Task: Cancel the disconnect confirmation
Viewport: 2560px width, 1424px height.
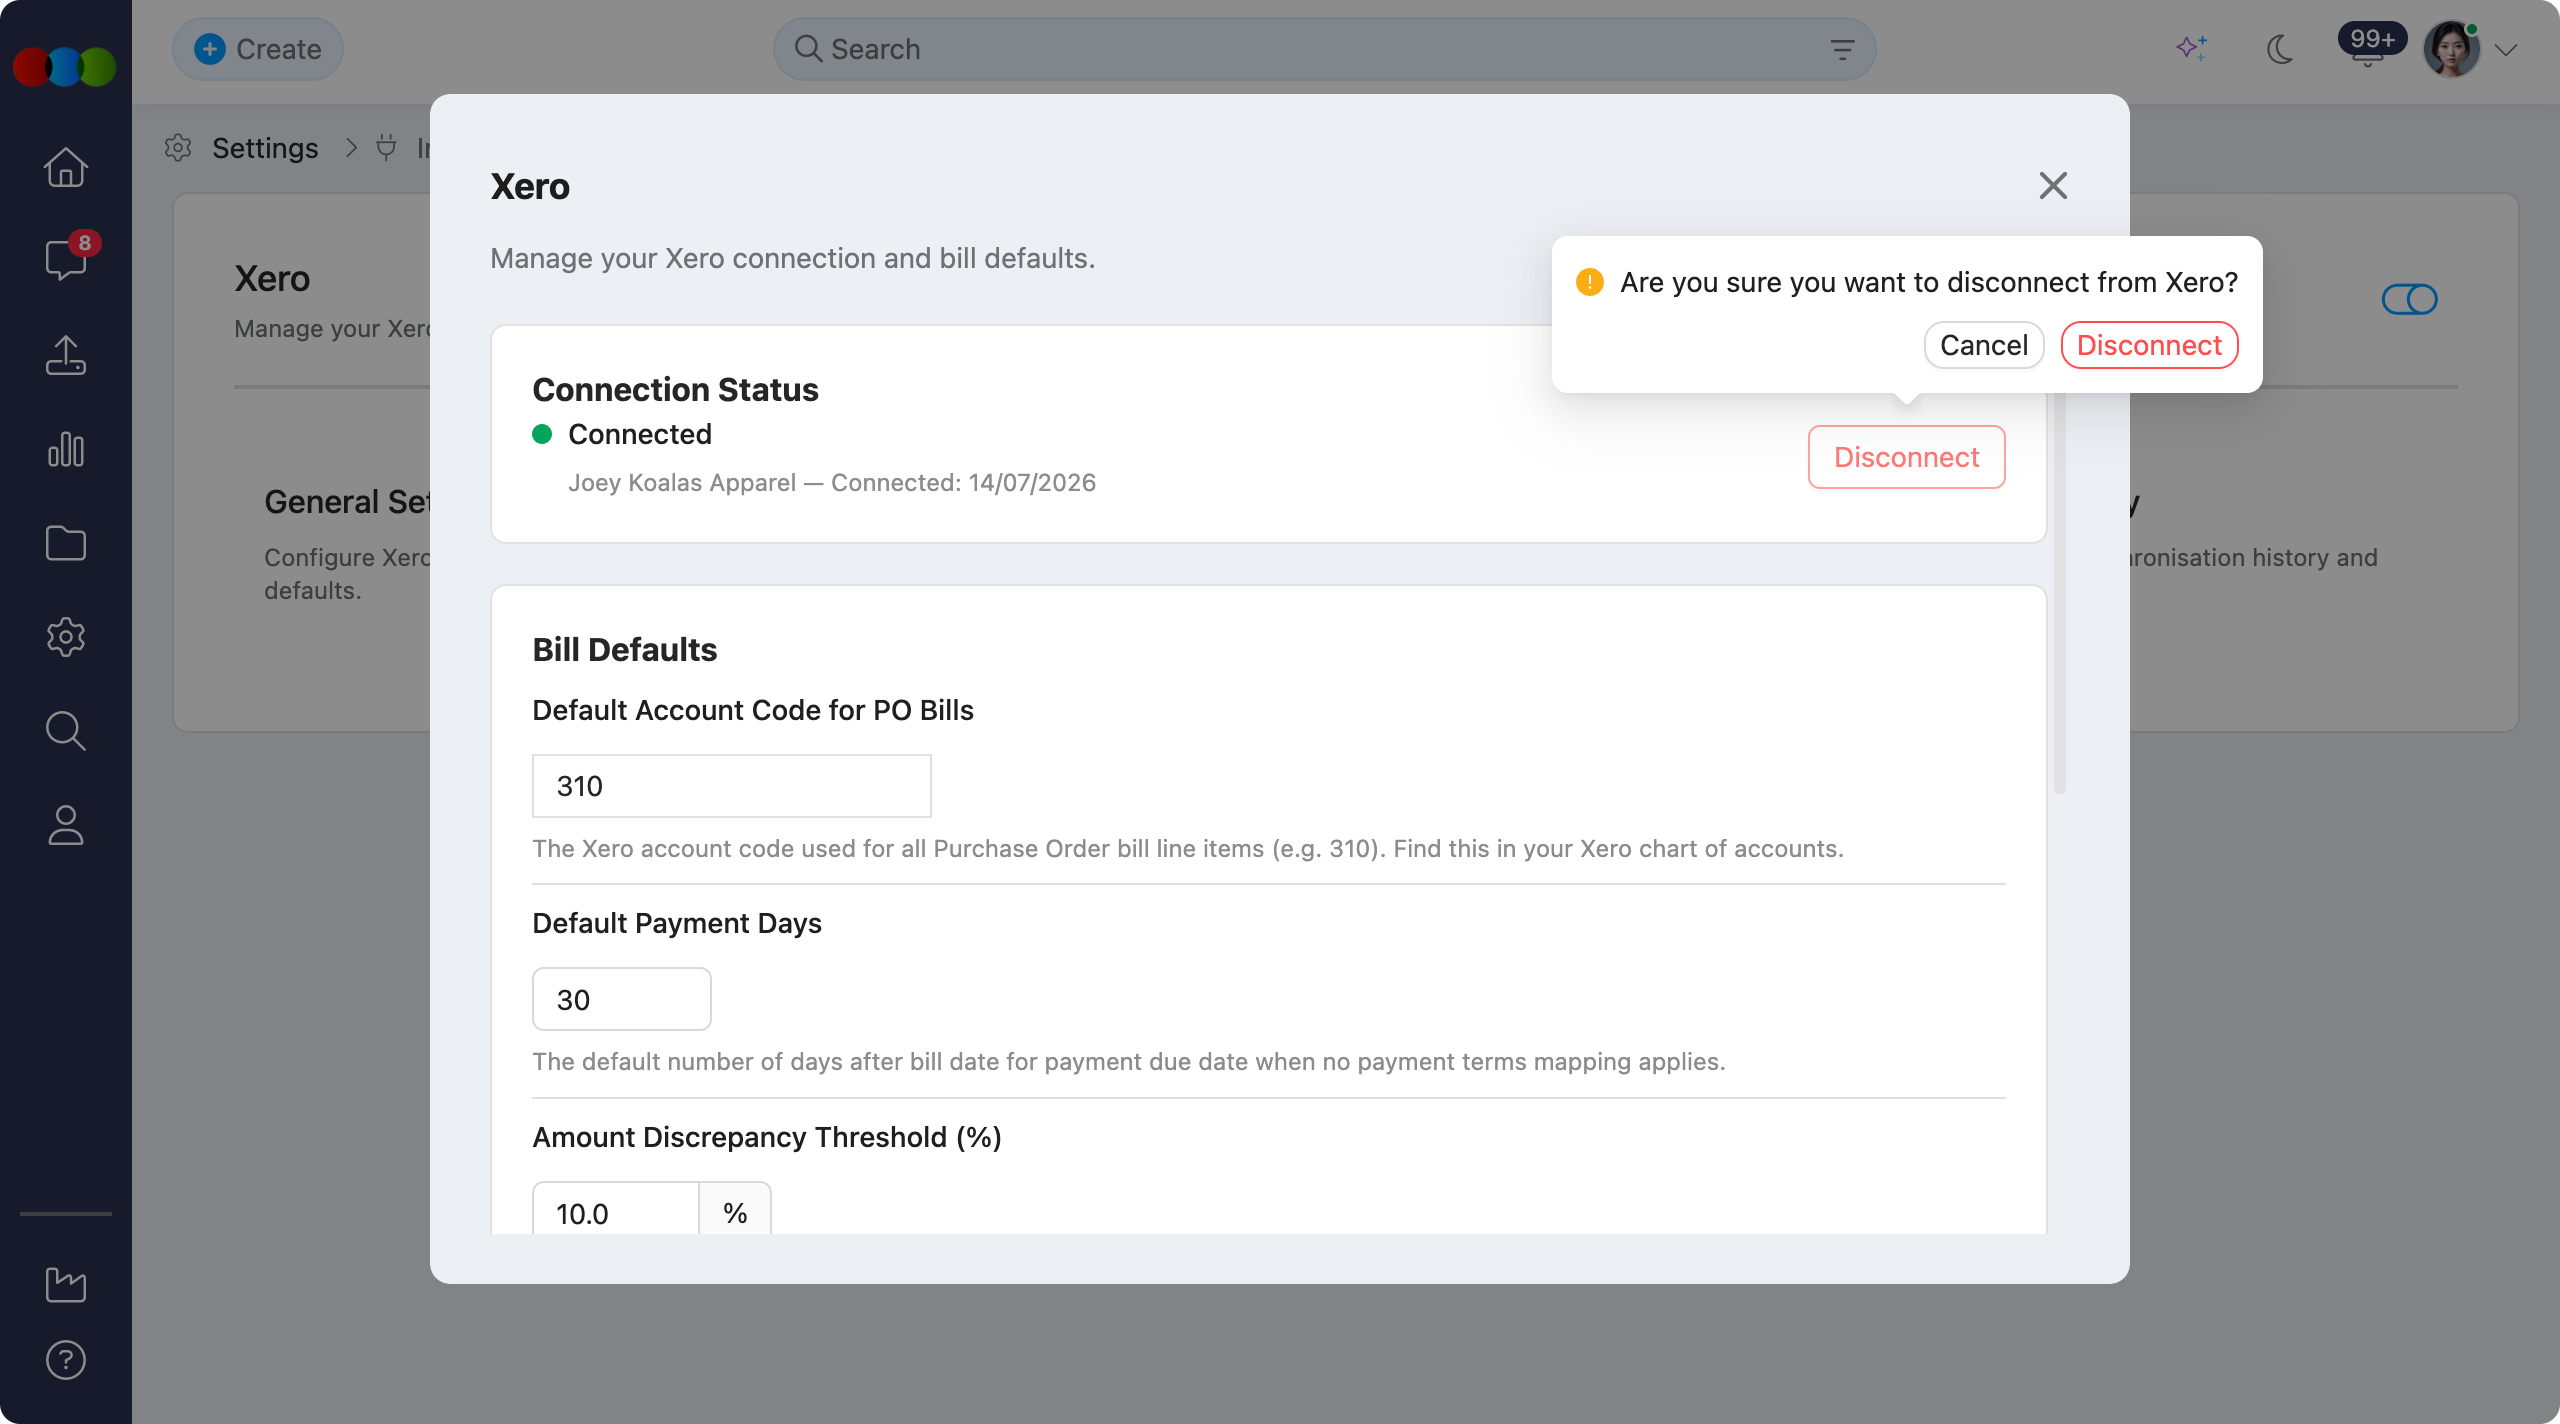Action: click(x=1984, y=345)
